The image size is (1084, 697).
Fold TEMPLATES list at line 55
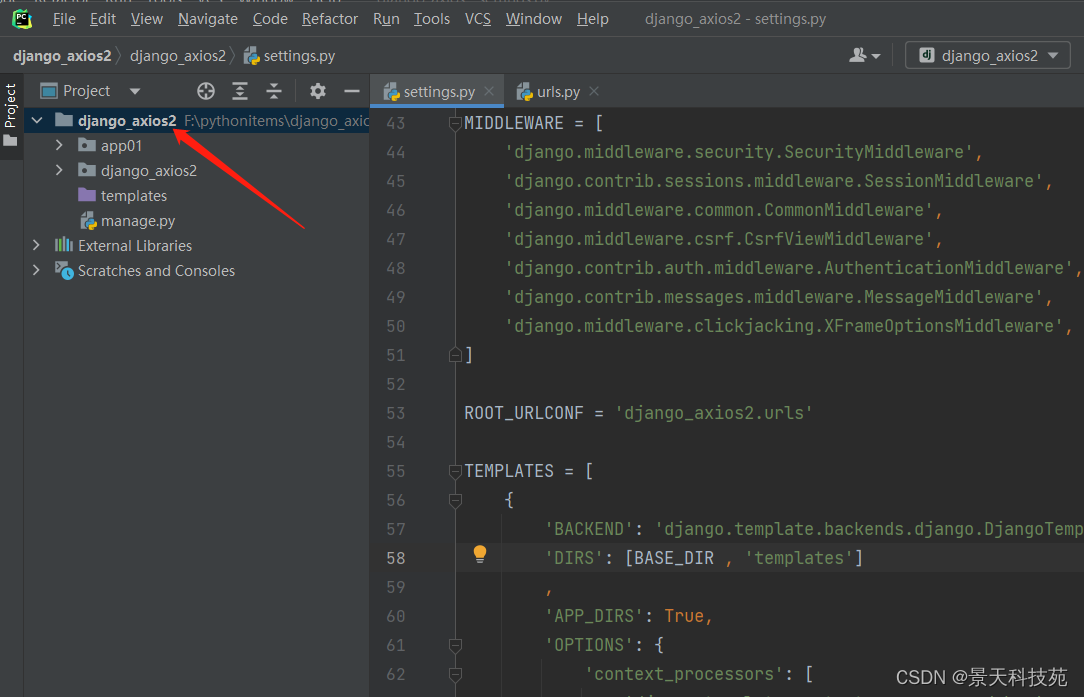click(x=455, y=472)
